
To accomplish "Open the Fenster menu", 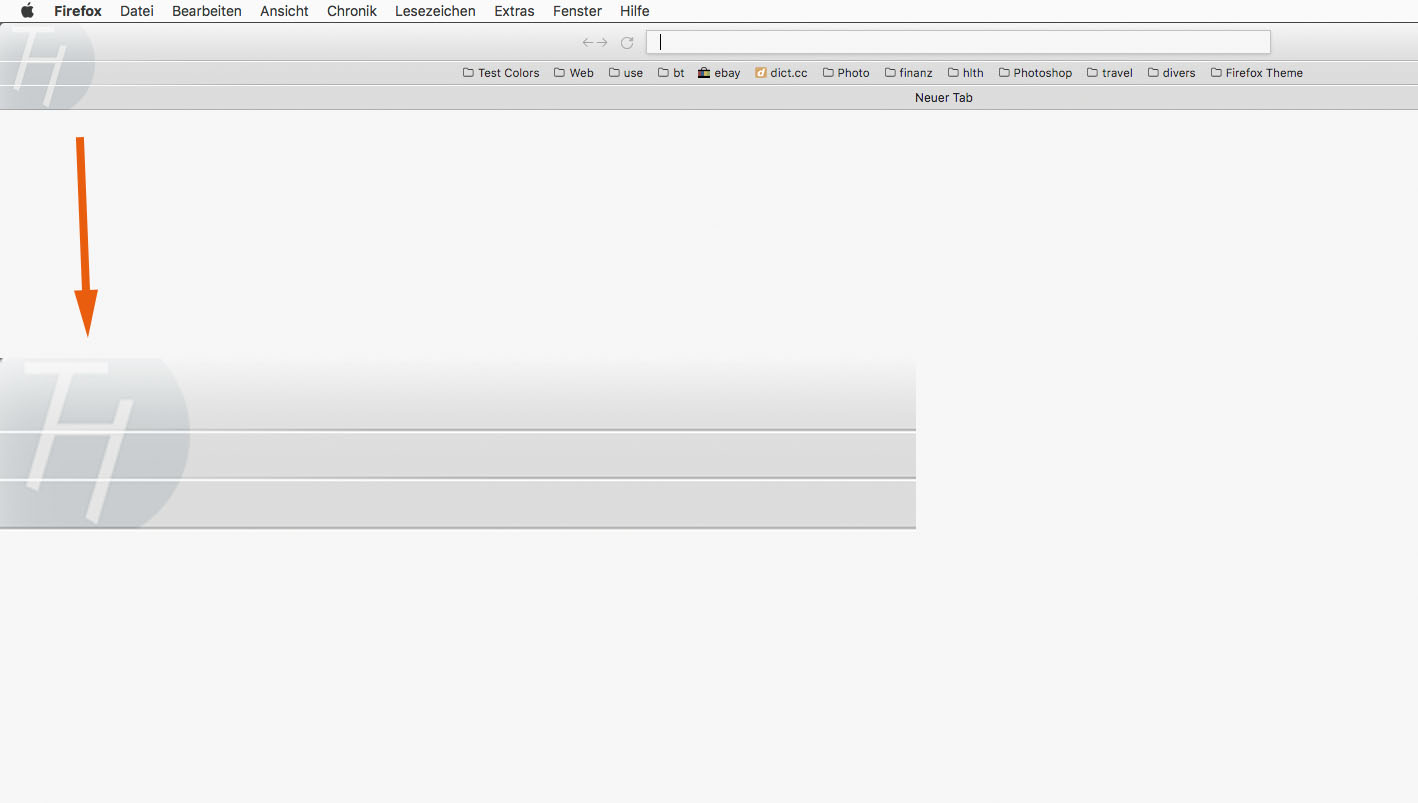I will point(577,11).
